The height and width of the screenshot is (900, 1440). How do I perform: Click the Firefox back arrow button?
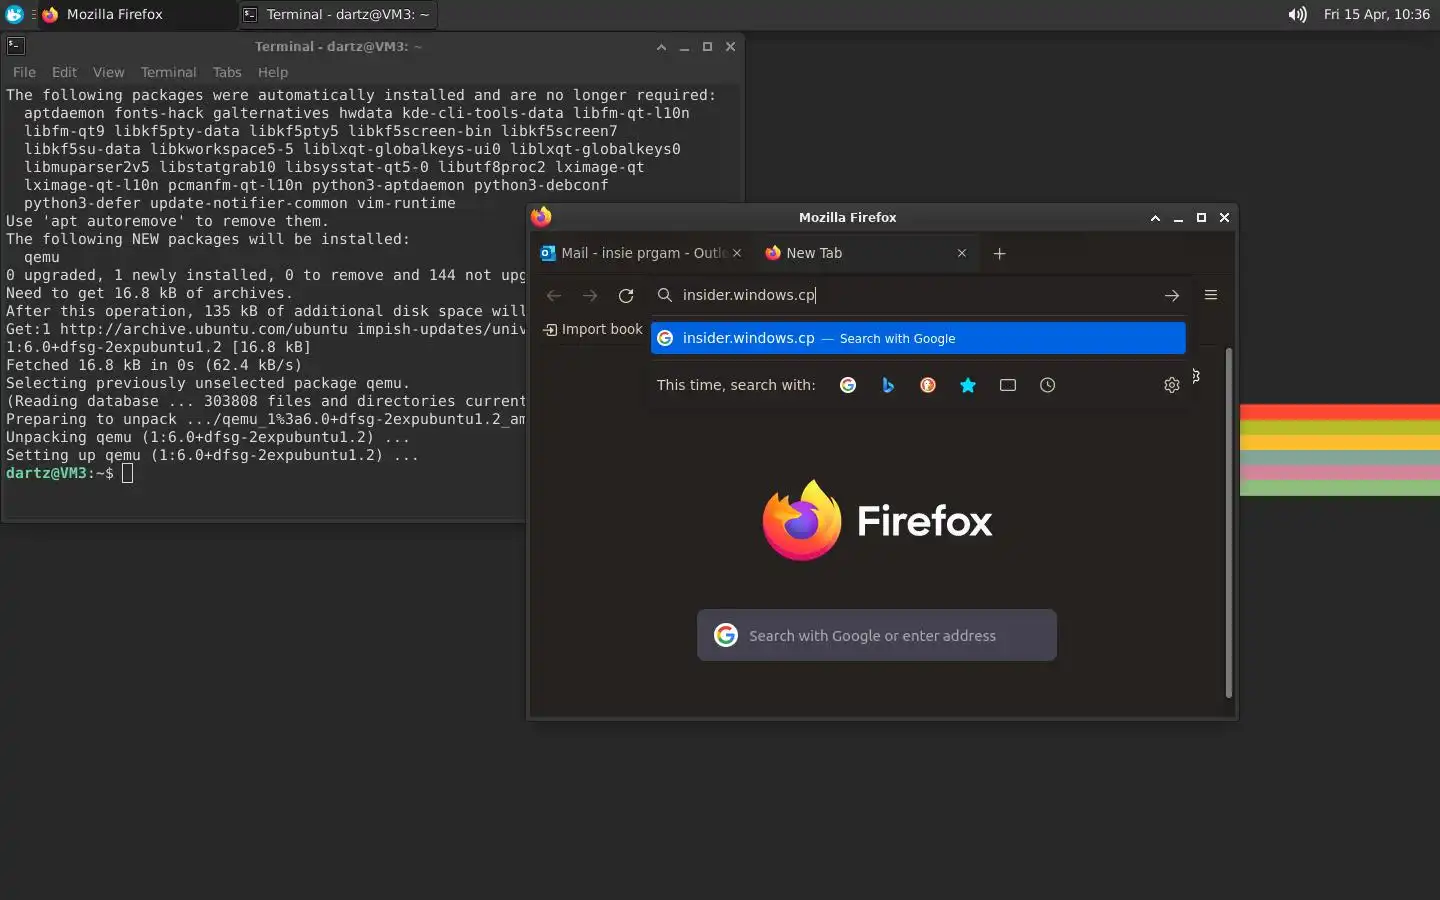pos(554,295)
